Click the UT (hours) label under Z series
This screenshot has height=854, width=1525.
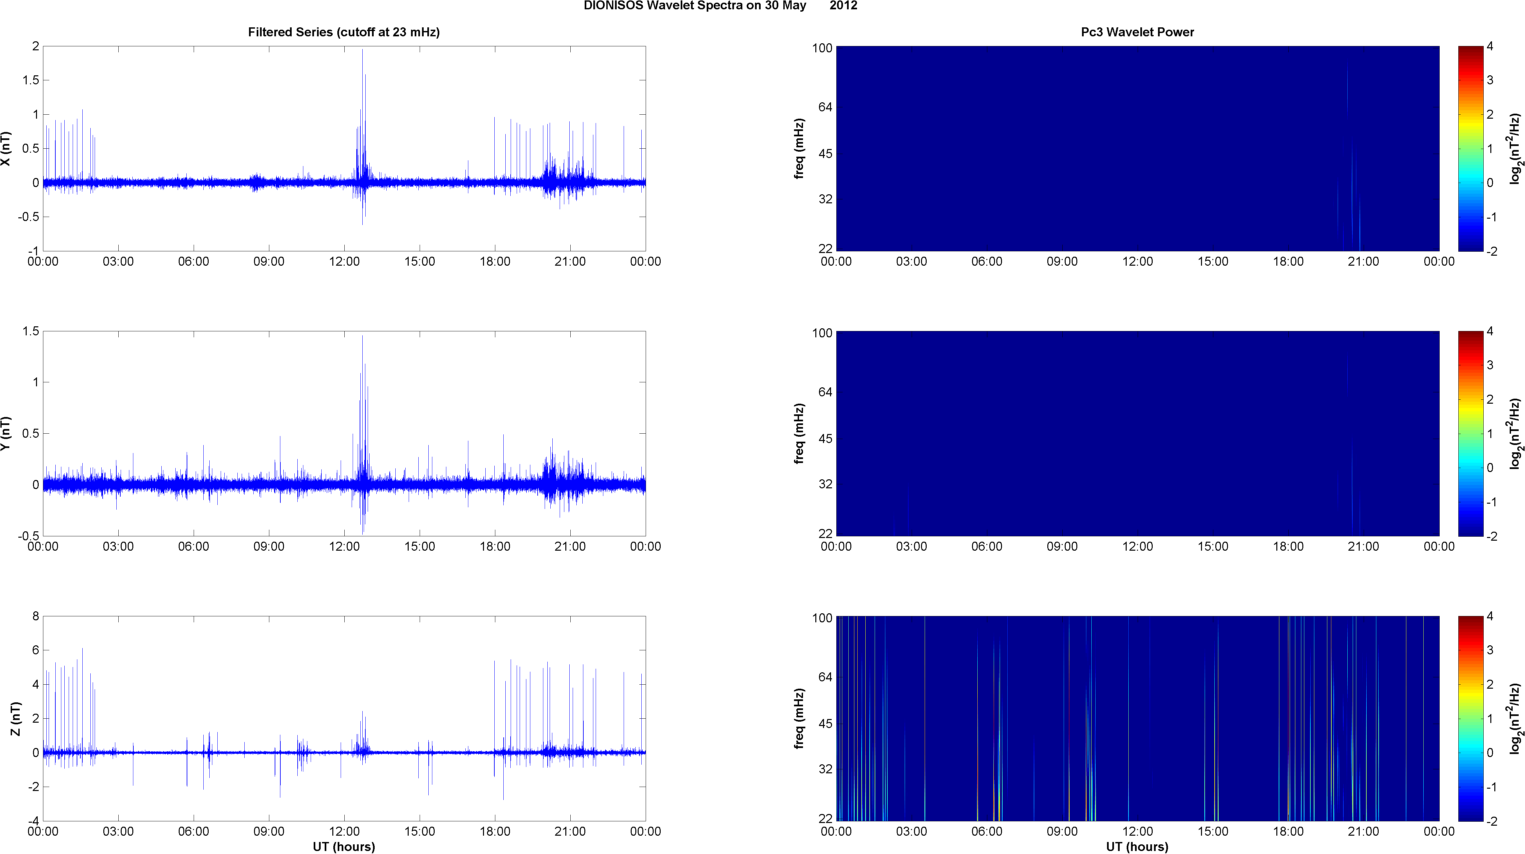tap(343, 846)
